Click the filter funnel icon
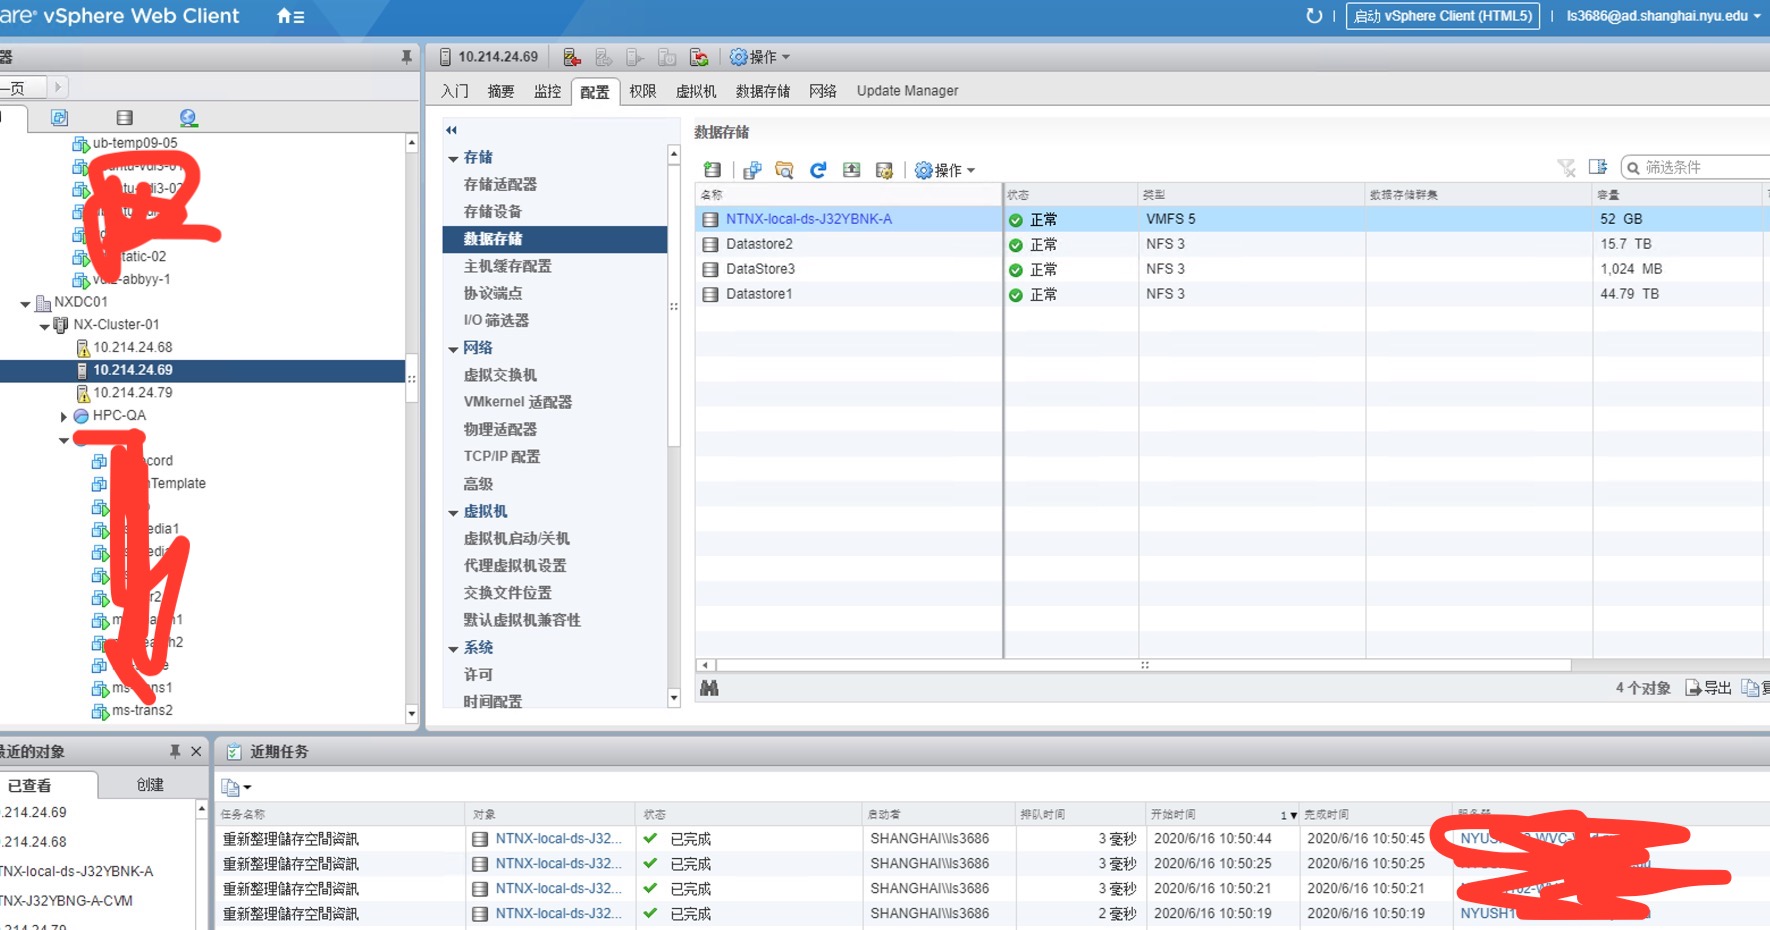 (1566, 167)
